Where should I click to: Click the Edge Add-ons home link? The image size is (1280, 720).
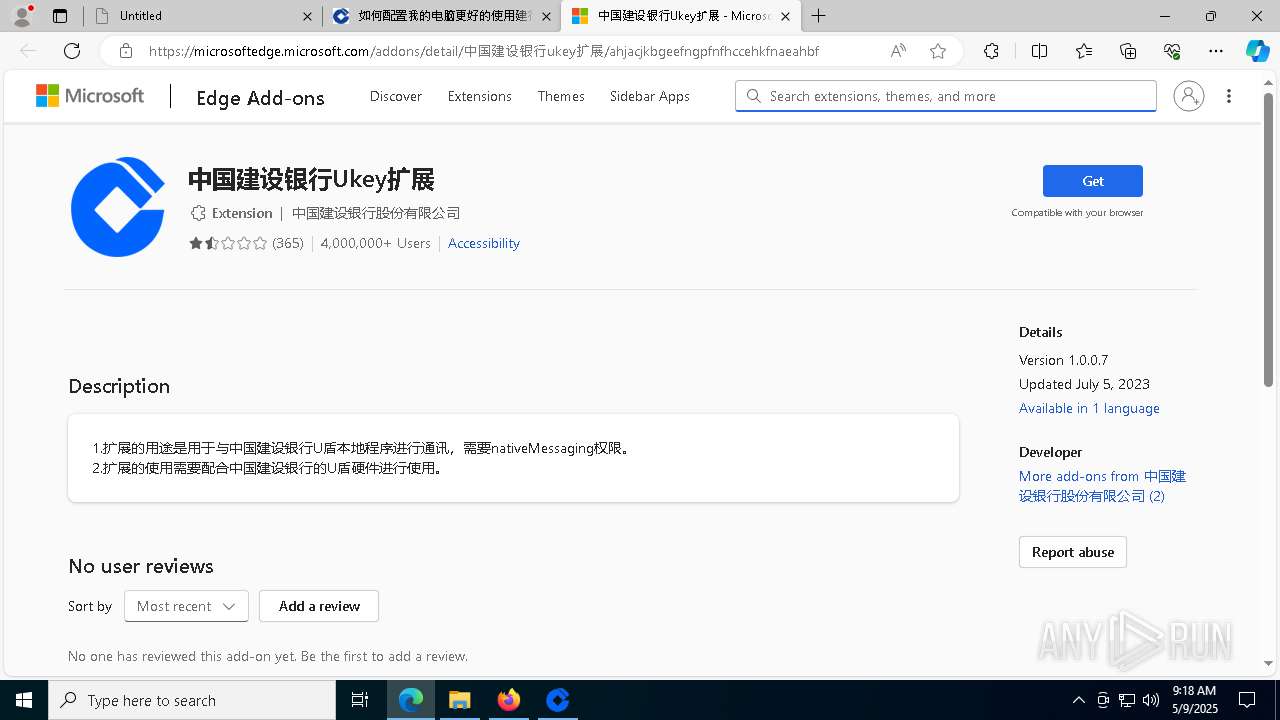tap(260, 97)
